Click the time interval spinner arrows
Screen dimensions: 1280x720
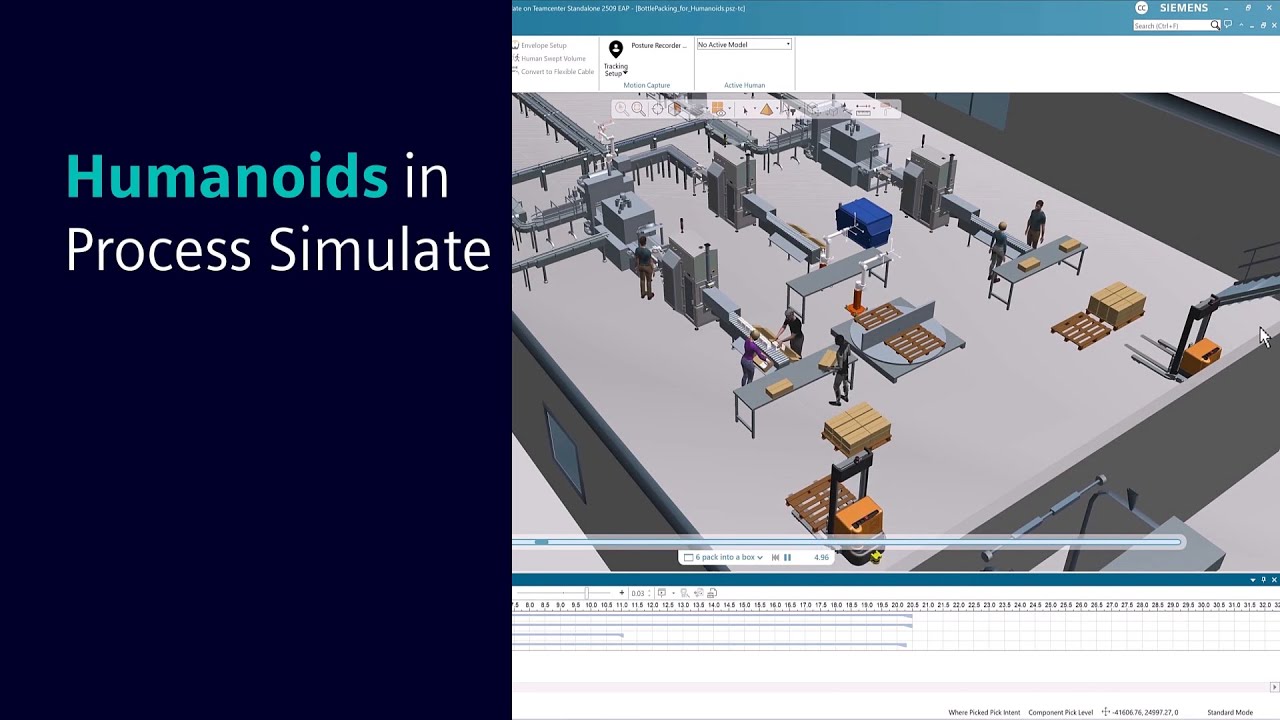tap(649, 593)
